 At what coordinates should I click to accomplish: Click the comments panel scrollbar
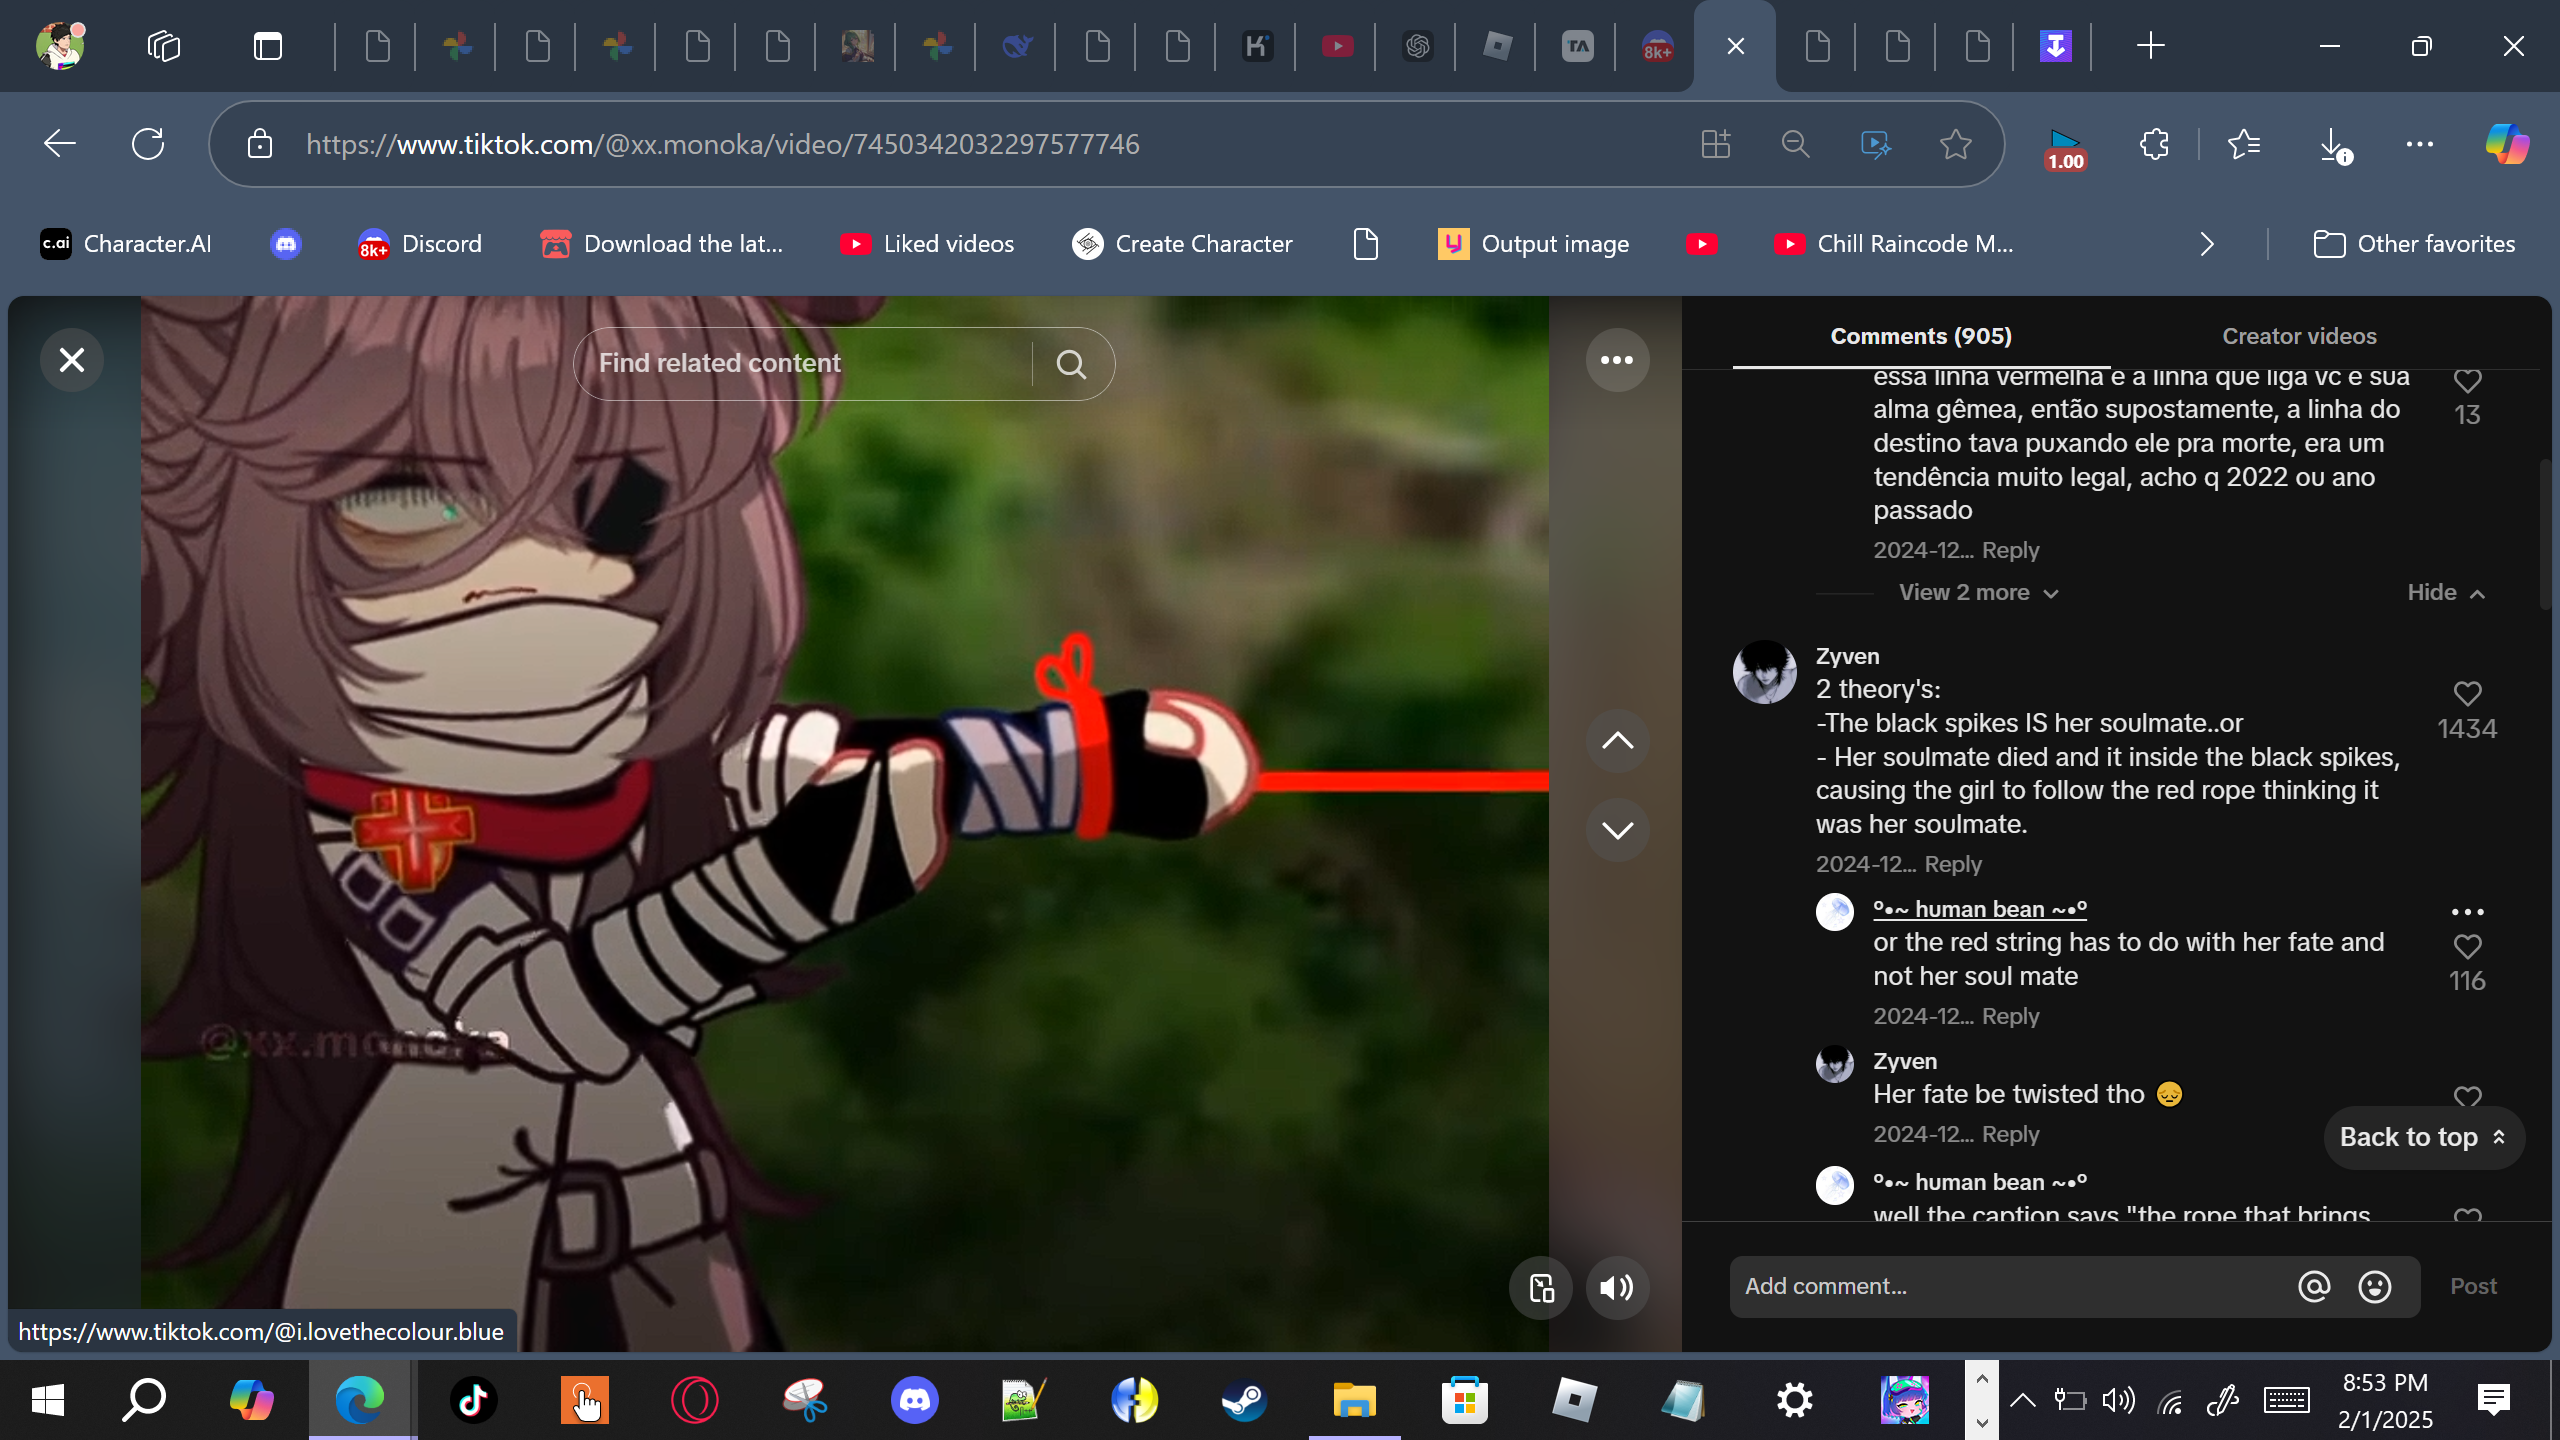(2546, 535)
